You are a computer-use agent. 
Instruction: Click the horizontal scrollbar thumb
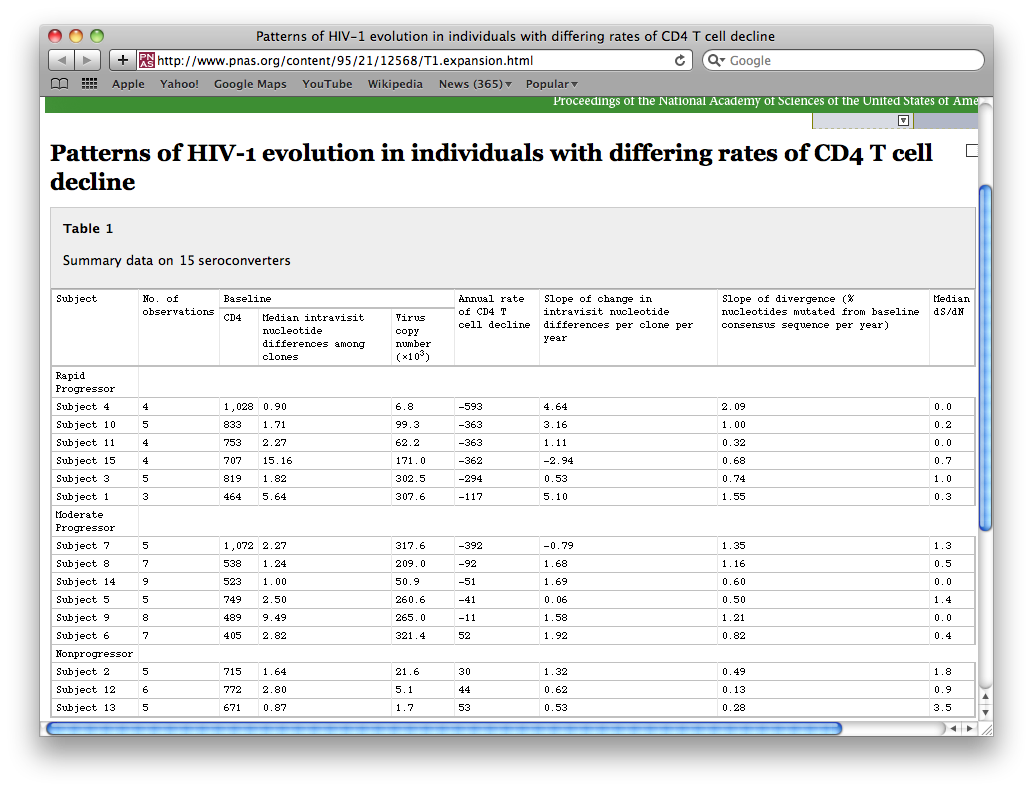(443, 728)
